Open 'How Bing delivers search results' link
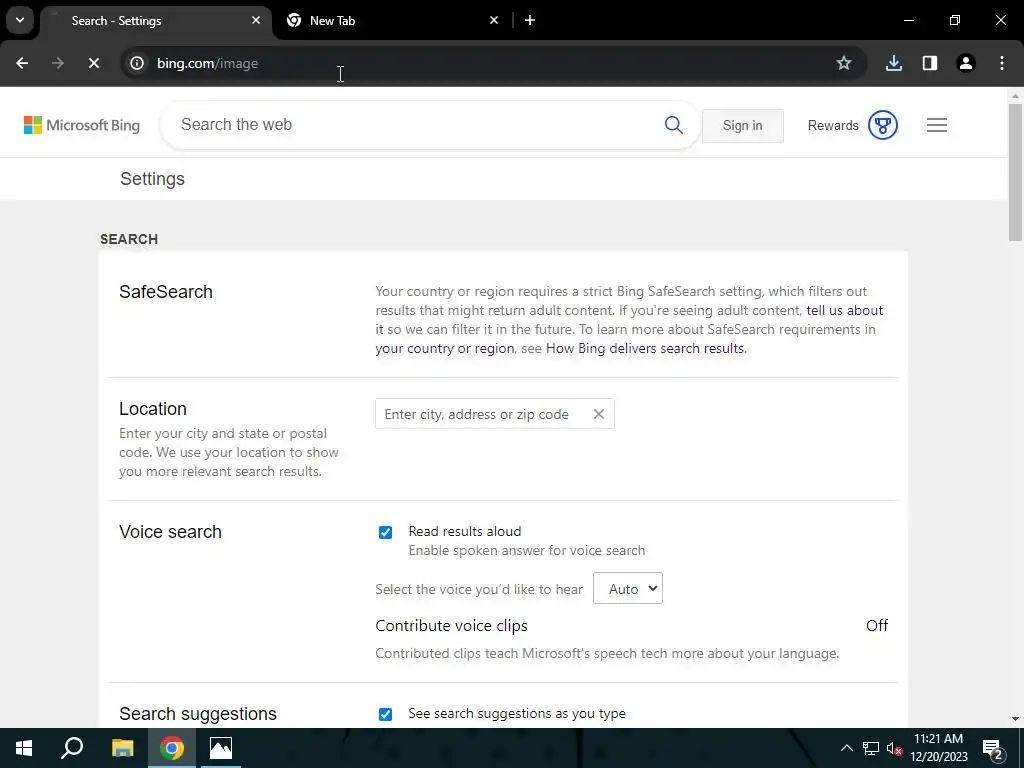The image size is (1024, 768). (x=645, y=348)
